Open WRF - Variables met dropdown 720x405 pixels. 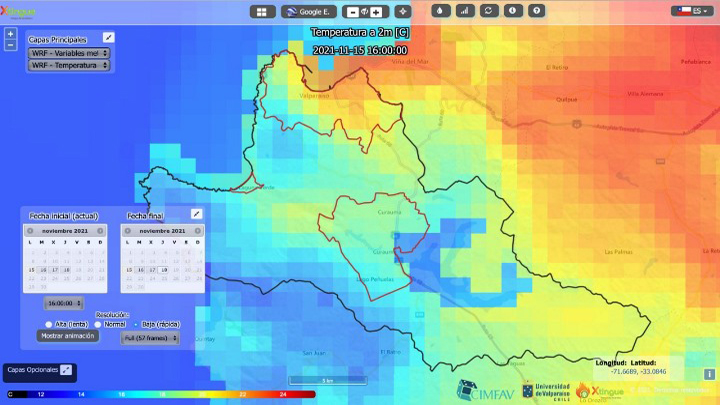coord(69,53)
